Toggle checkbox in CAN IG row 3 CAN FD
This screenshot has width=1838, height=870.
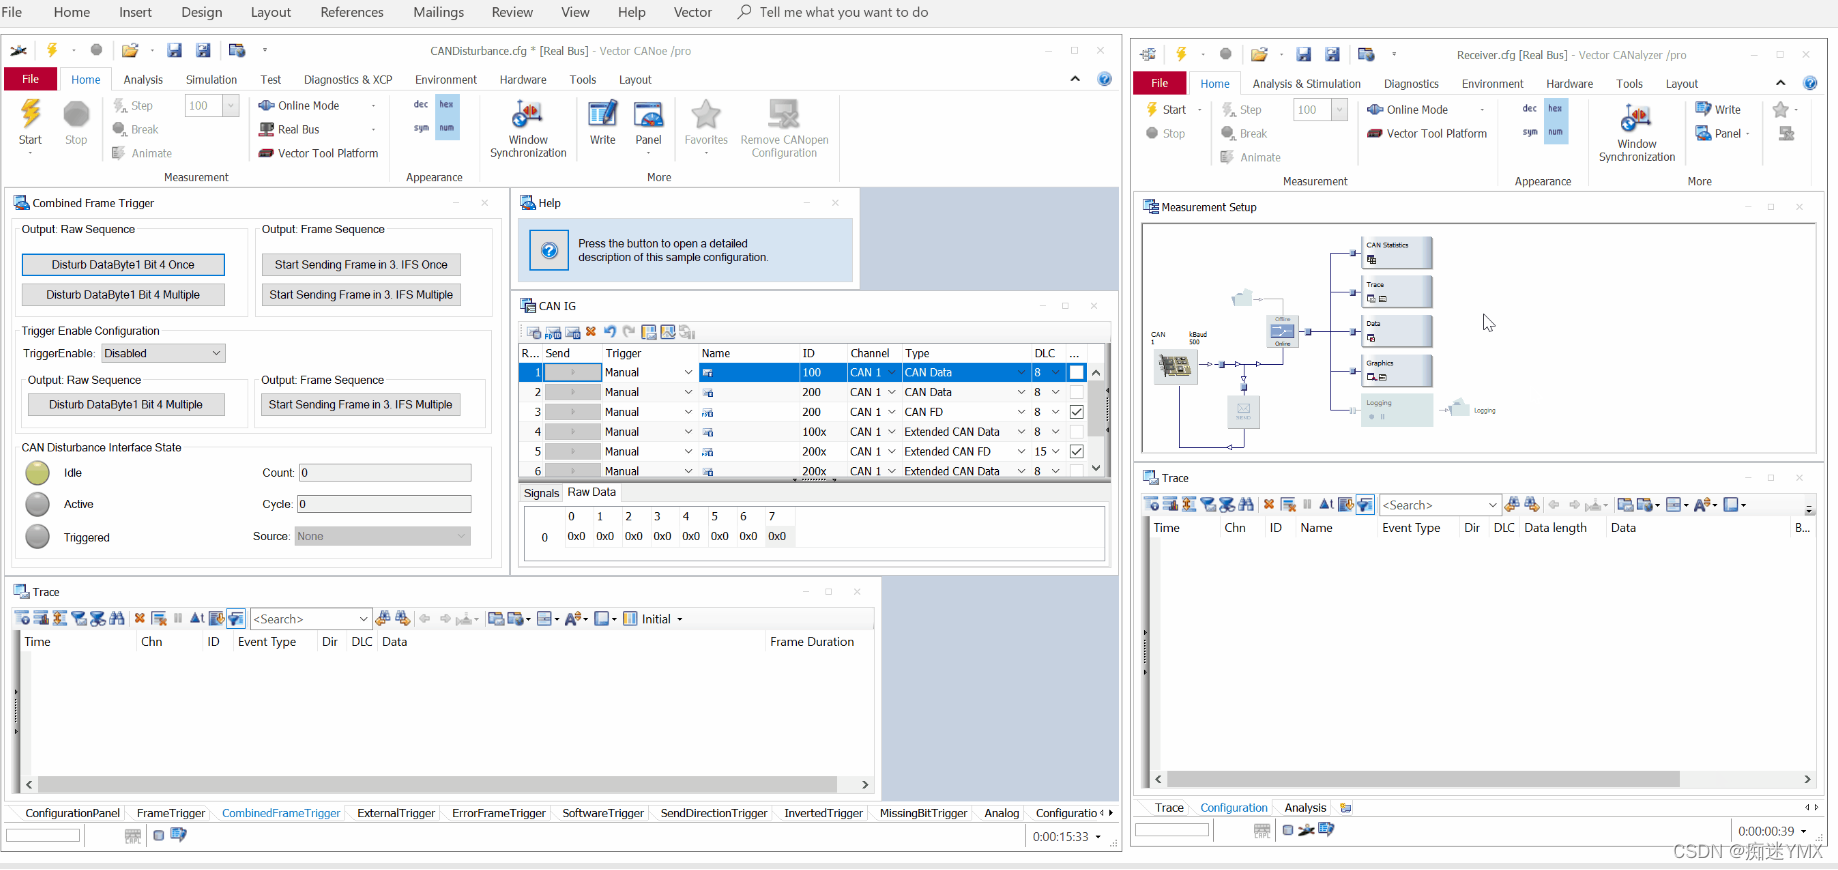tap(1076, 412)
